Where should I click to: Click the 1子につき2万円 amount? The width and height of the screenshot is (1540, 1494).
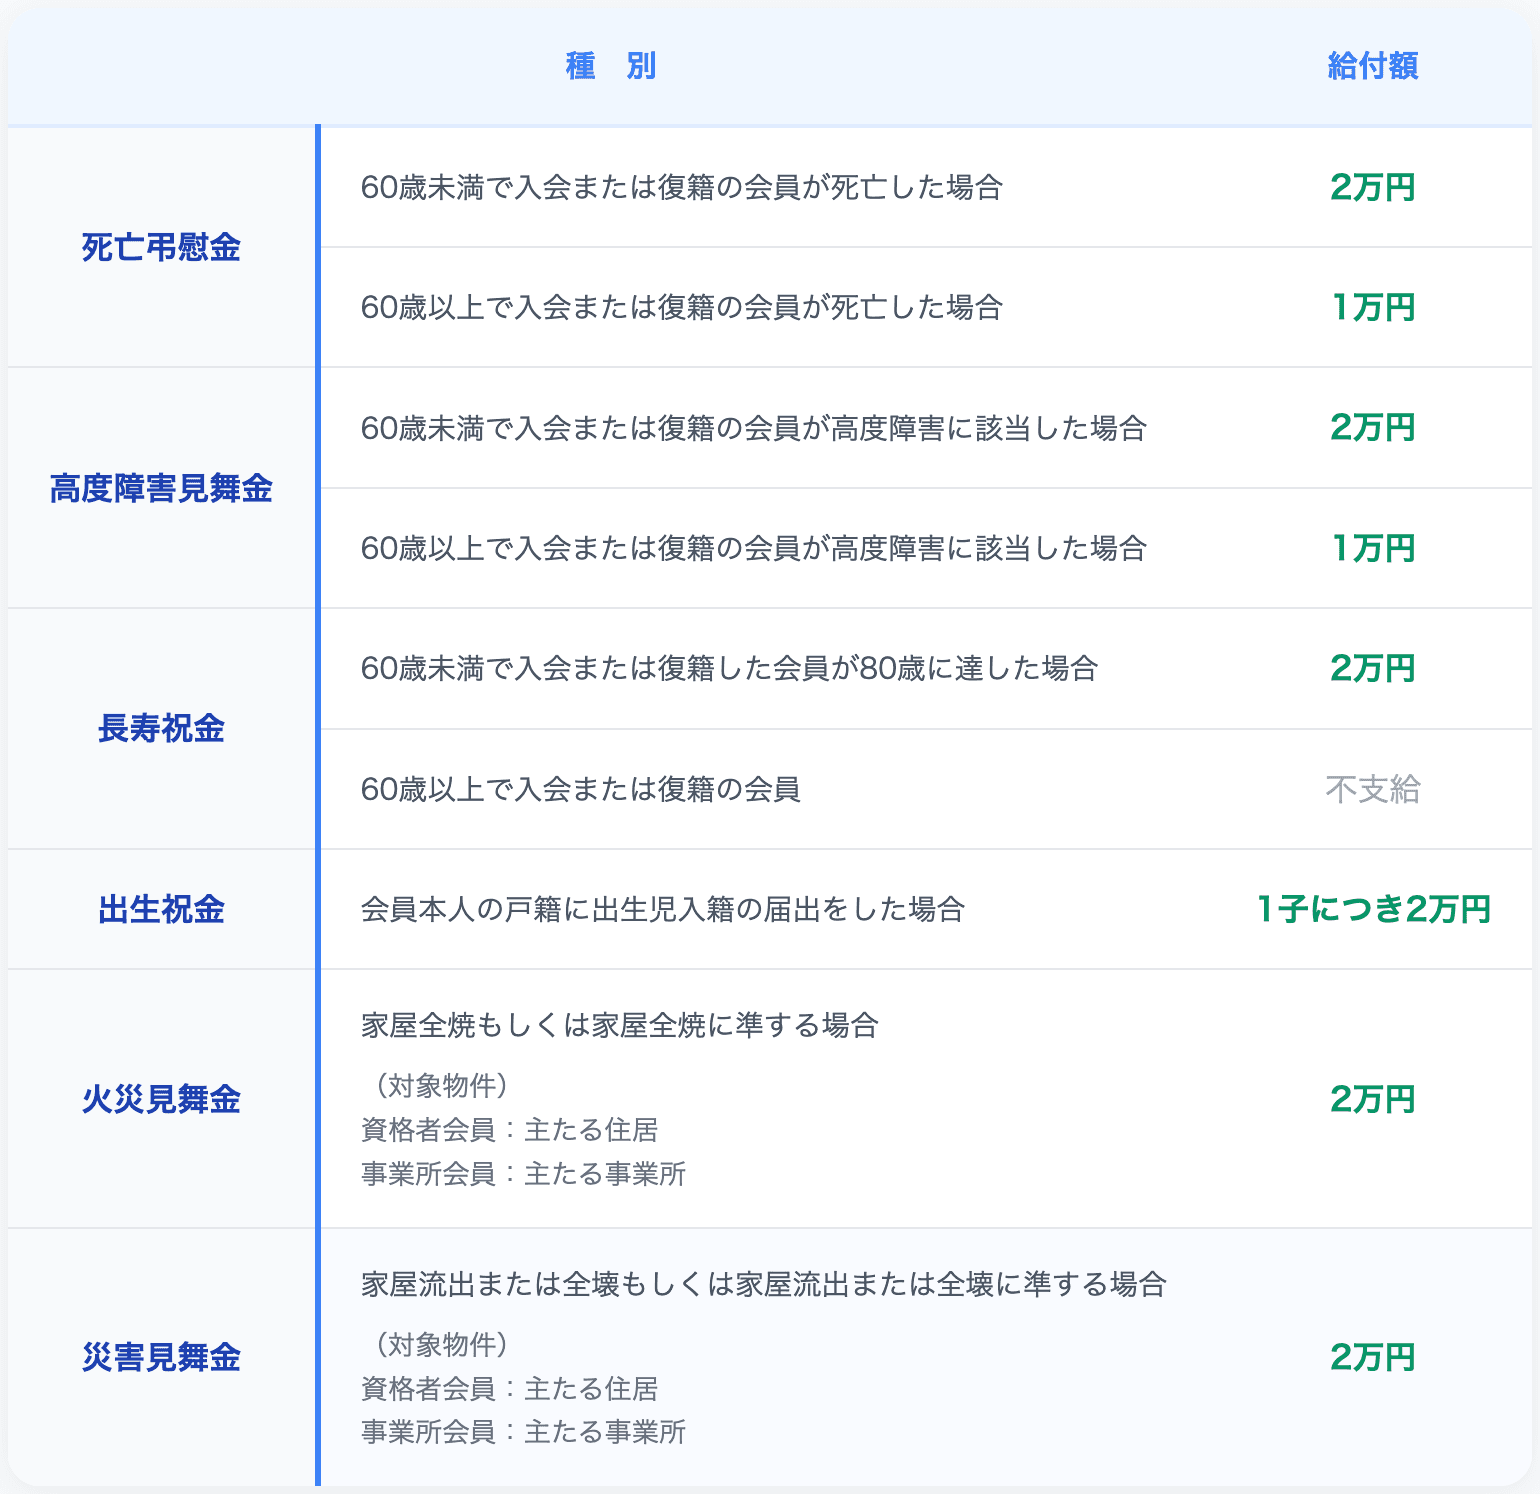[1372, 909]
